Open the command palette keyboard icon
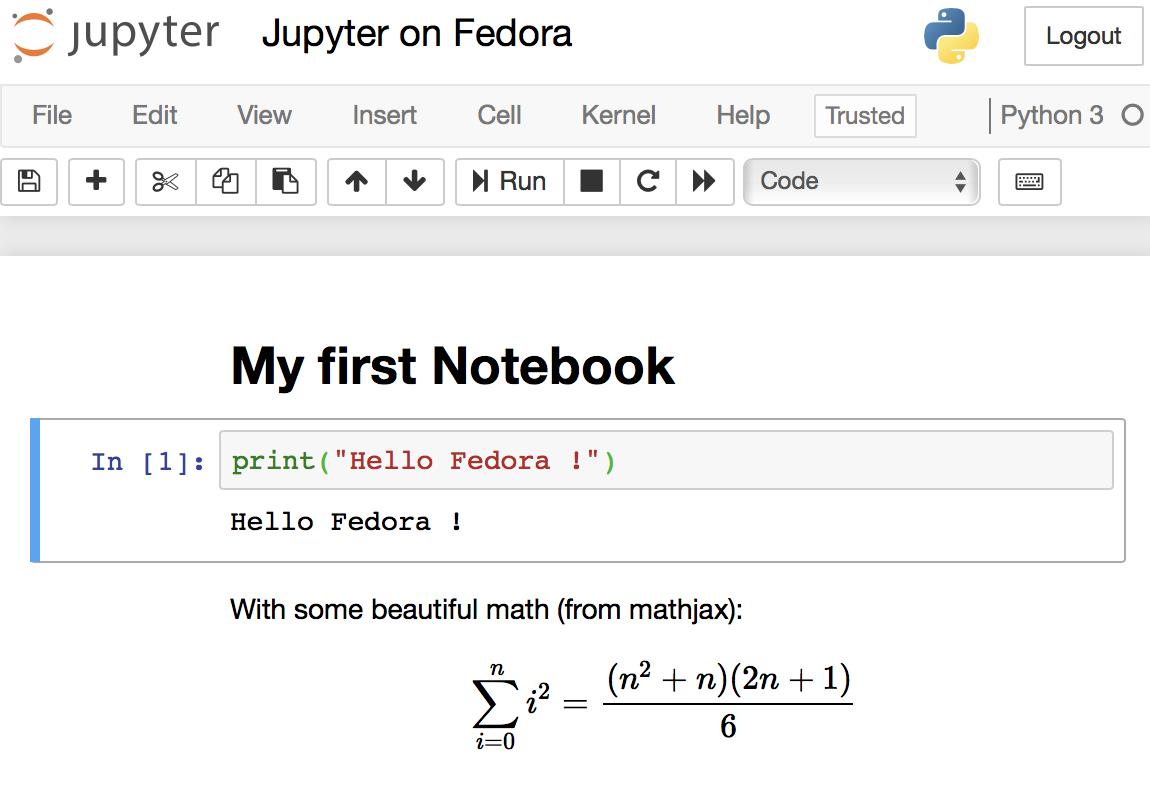 click(x=1029, y=182)
